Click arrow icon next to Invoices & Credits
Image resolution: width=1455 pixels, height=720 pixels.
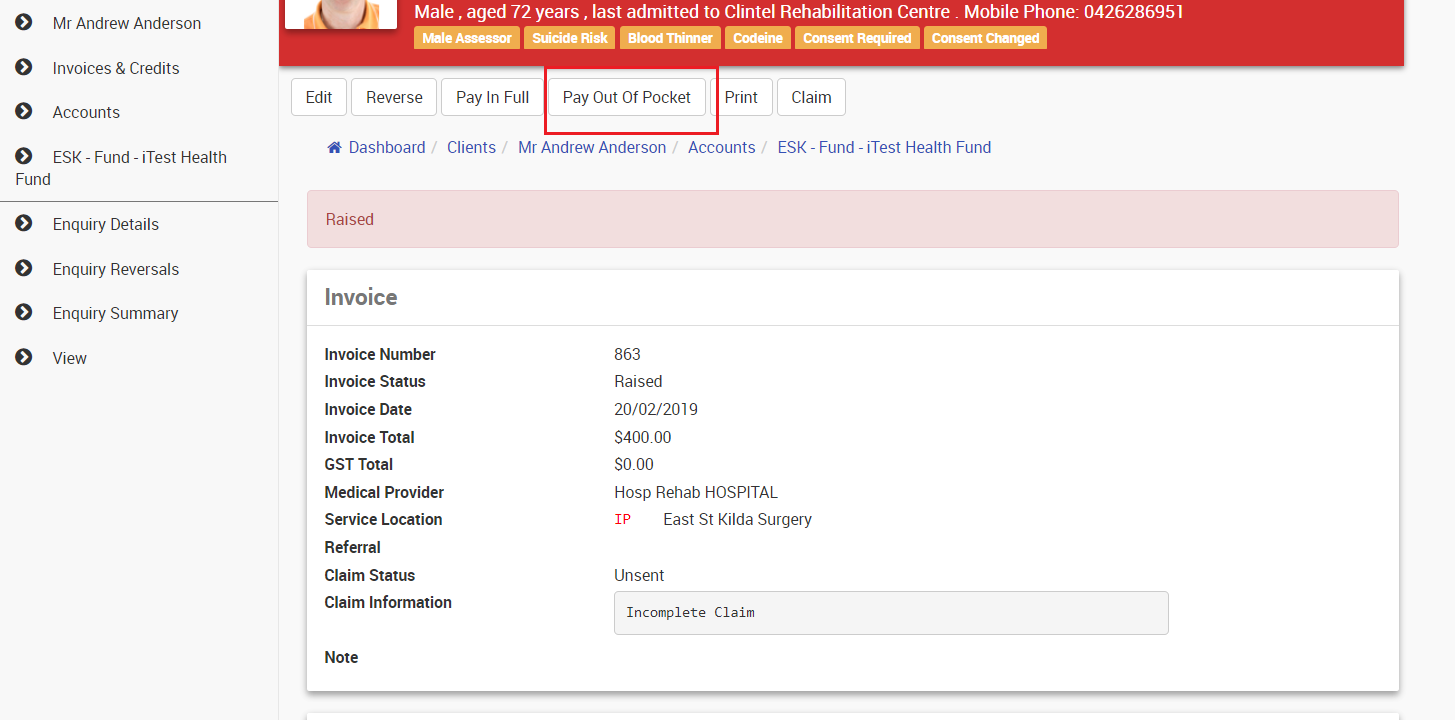pyautogui.click(x=24, y=67)
